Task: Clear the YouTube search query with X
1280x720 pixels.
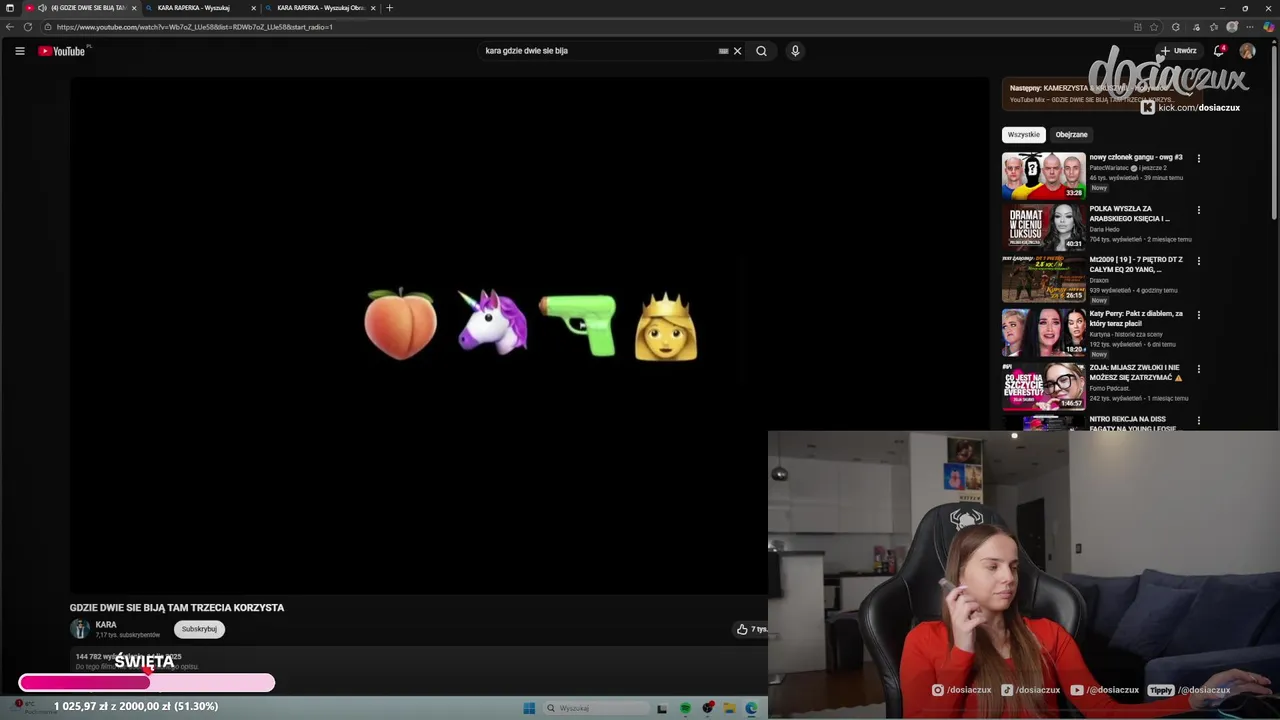Action: tap(738, 51)
